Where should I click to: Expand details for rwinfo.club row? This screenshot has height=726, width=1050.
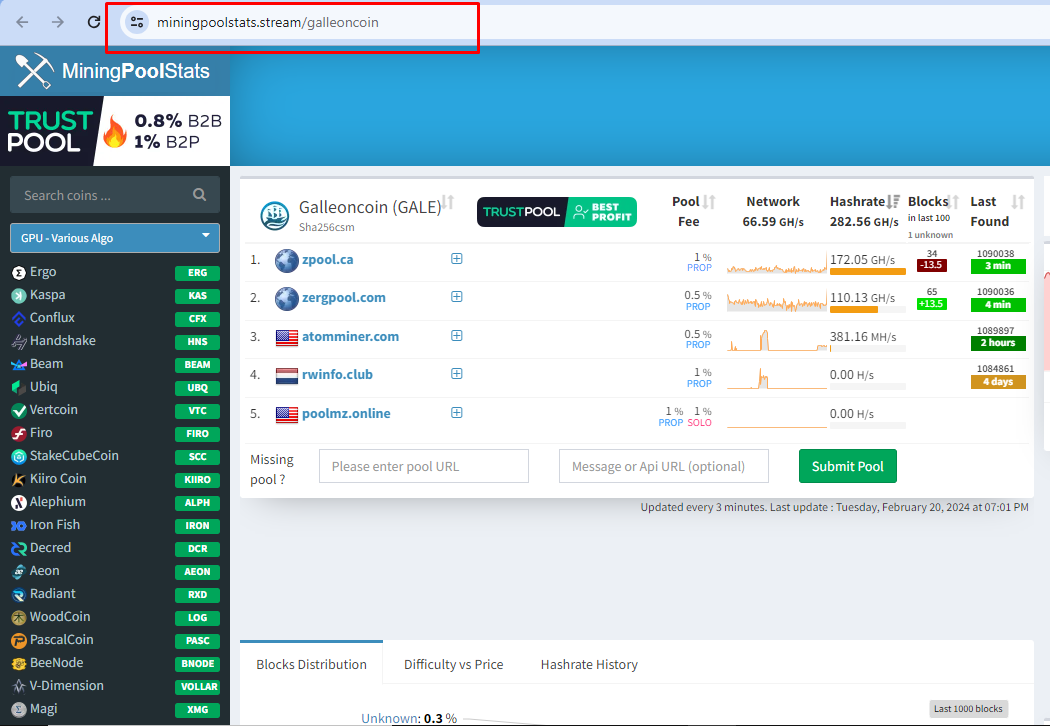457,374
